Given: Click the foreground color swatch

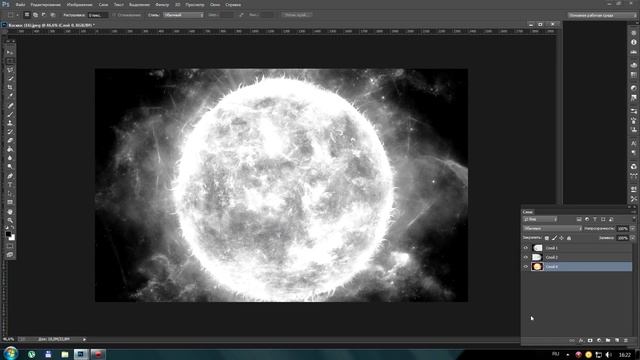Looking at the screenshot, I should [8, 234].
